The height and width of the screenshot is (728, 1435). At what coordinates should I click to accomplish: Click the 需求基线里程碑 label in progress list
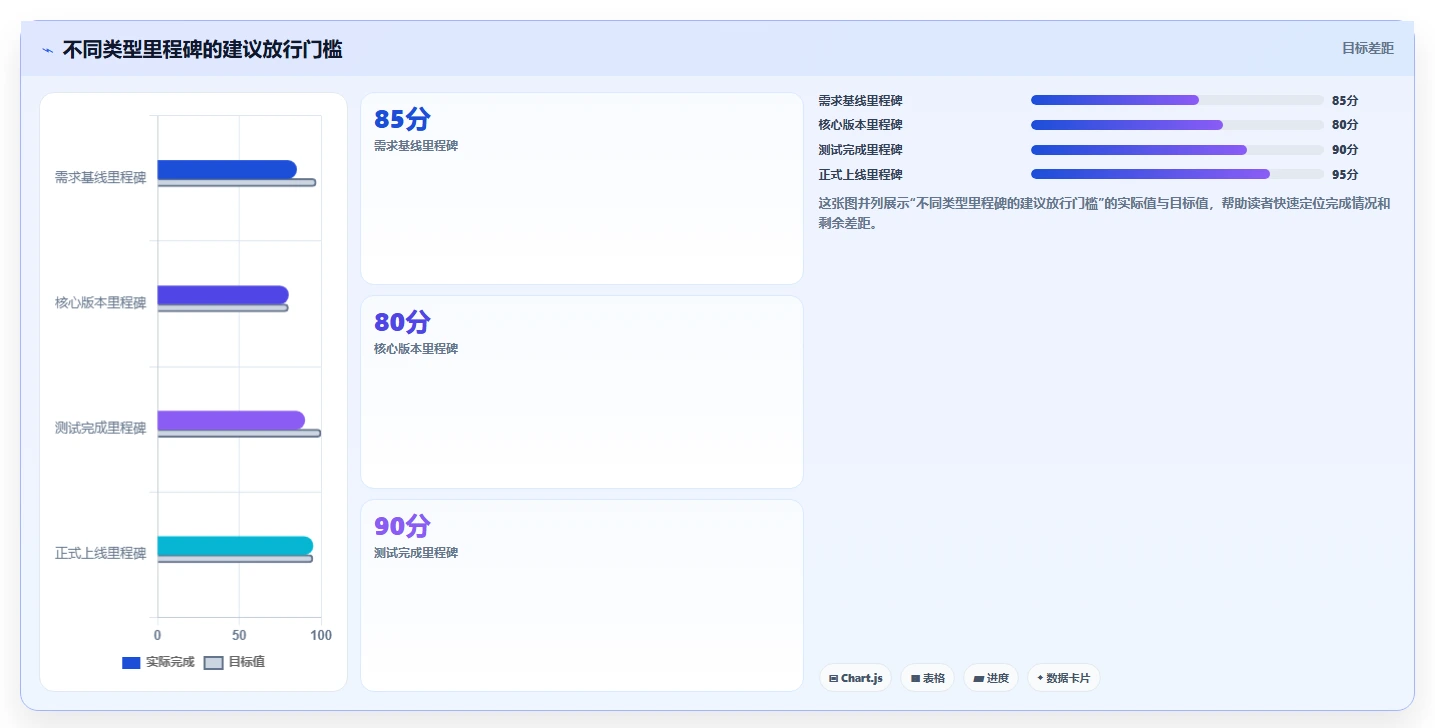coord(860,100)
